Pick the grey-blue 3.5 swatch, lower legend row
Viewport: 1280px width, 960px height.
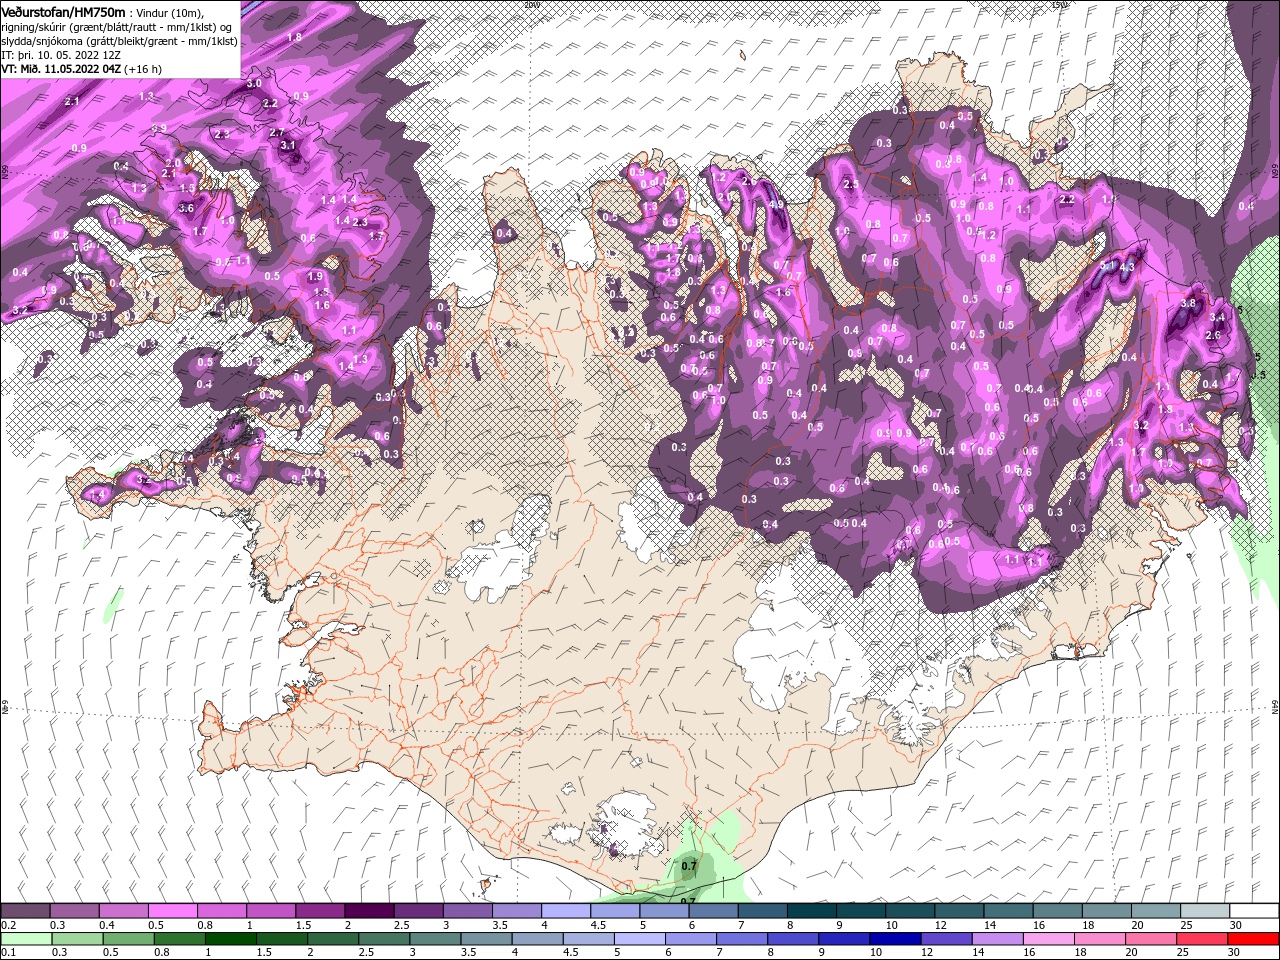486,939
